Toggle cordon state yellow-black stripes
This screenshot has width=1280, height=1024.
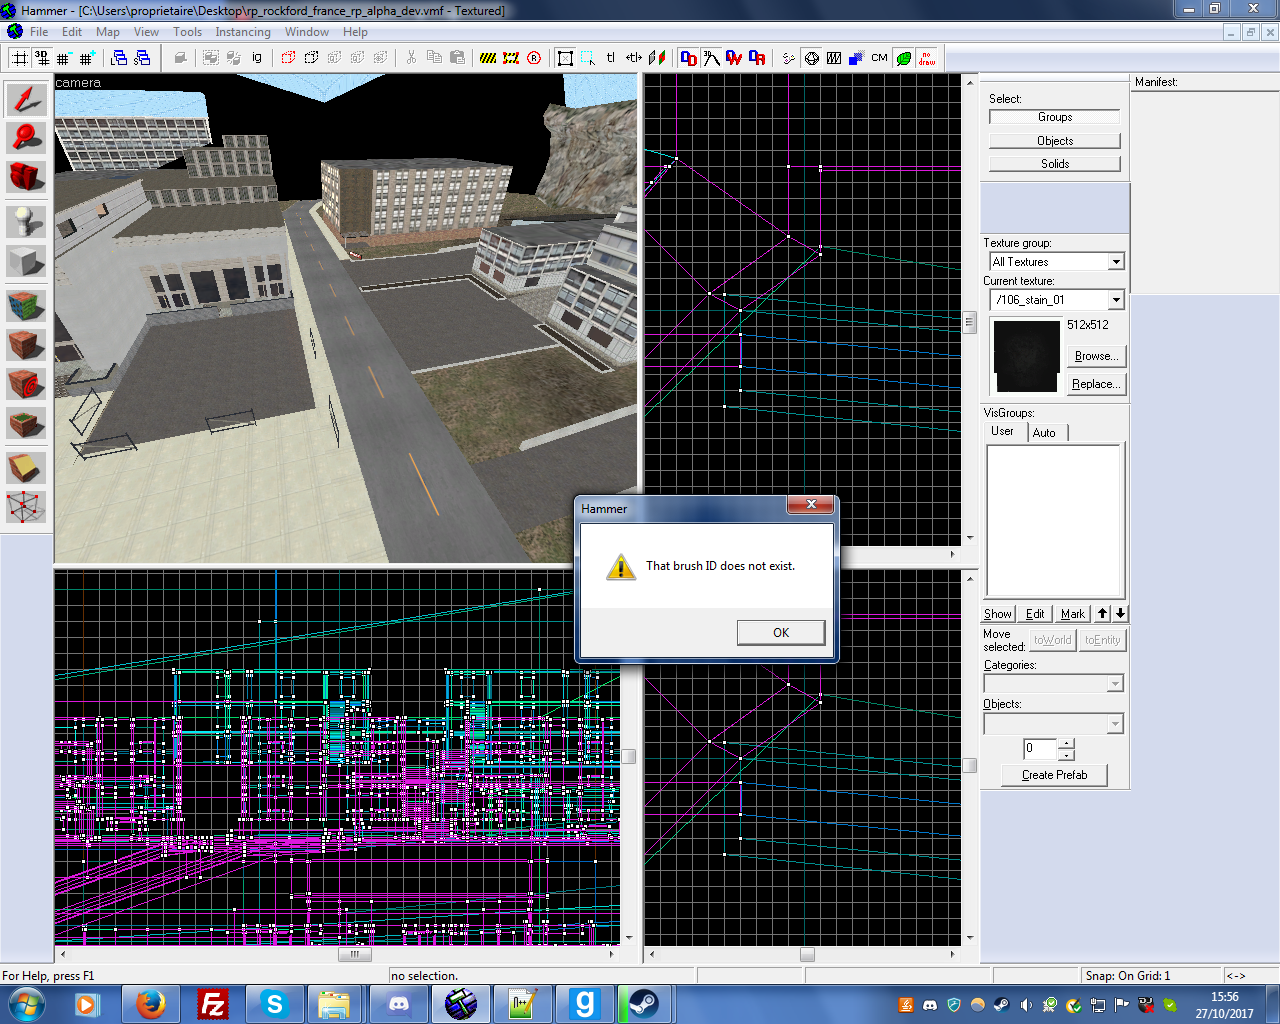[x=488, y=58]
